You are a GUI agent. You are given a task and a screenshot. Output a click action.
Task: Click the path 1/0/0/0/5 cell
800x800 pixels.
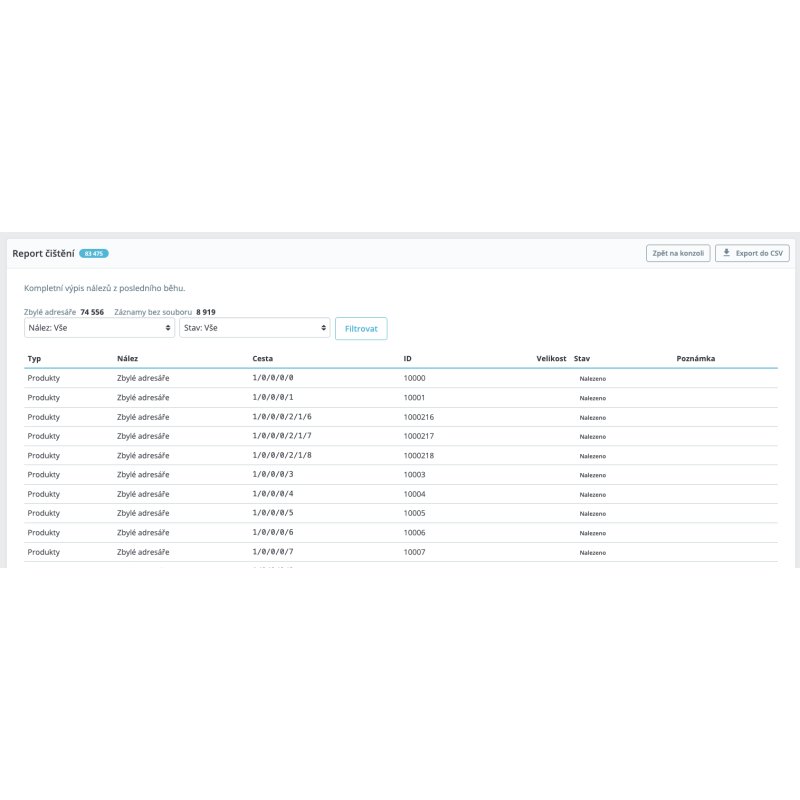coord(273,513)
